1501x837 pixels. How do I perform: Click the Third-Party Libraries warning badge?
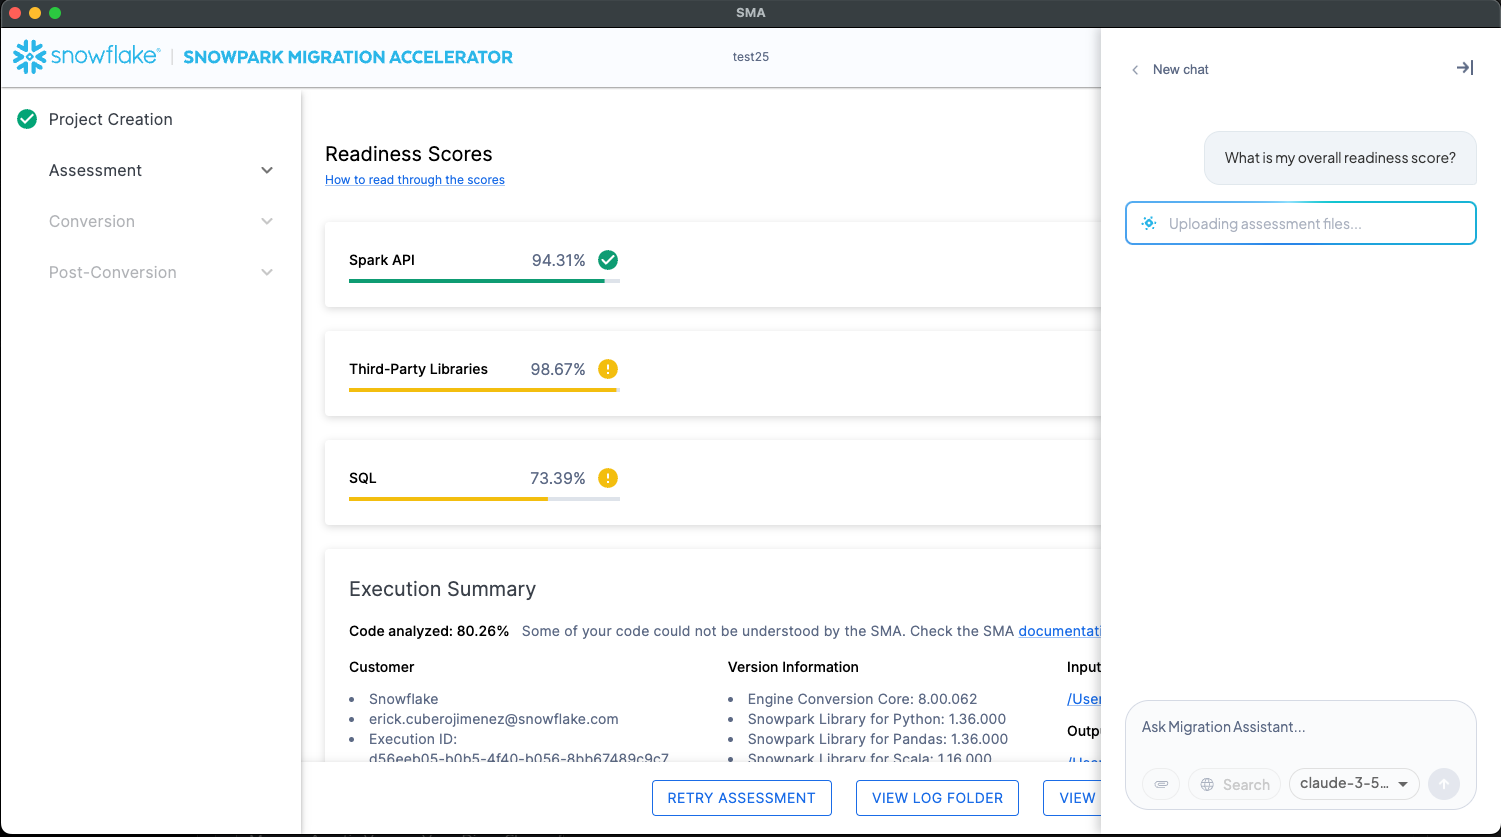(x=608, y=369)
